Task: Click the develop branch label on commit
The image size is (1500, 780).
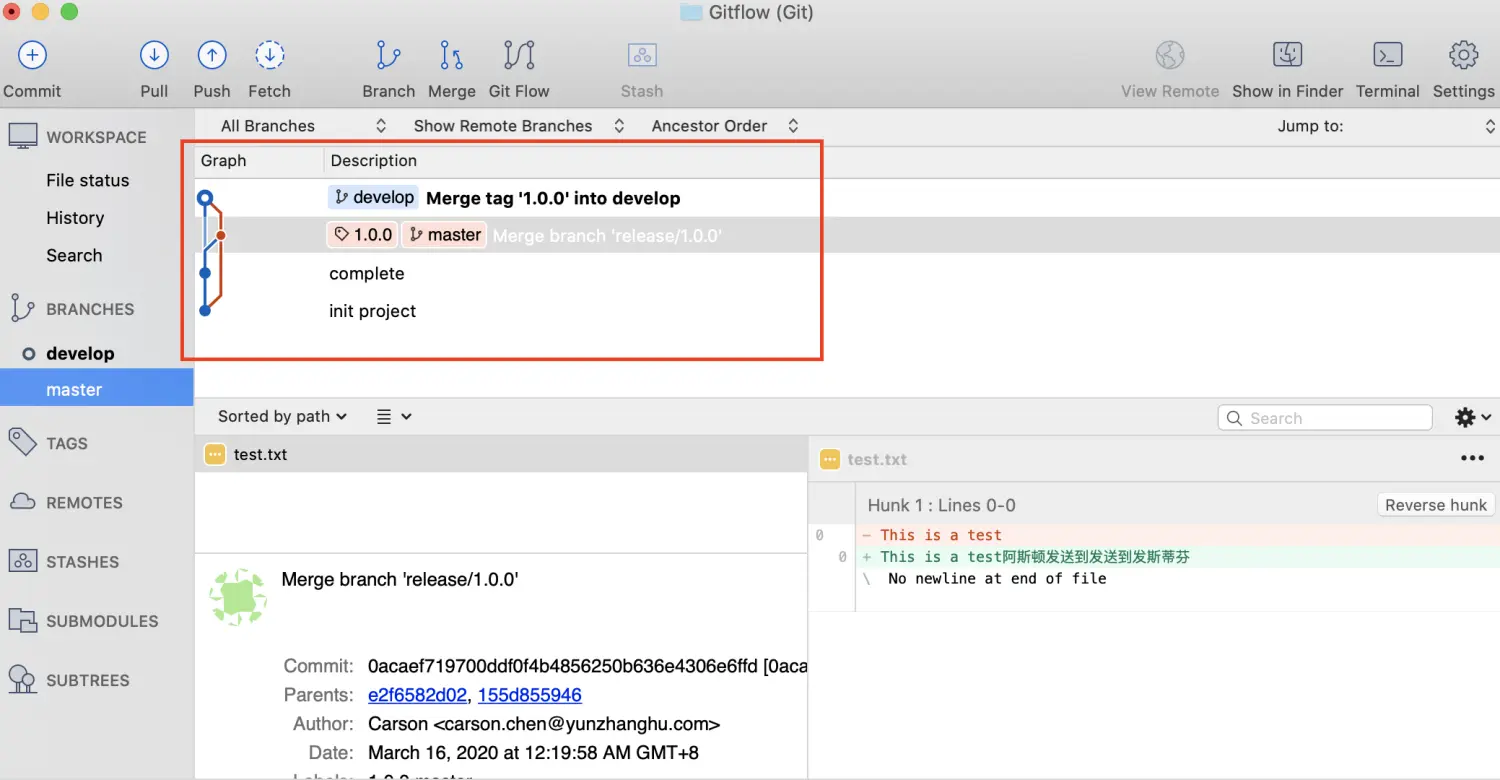Action: click(374, 197)
